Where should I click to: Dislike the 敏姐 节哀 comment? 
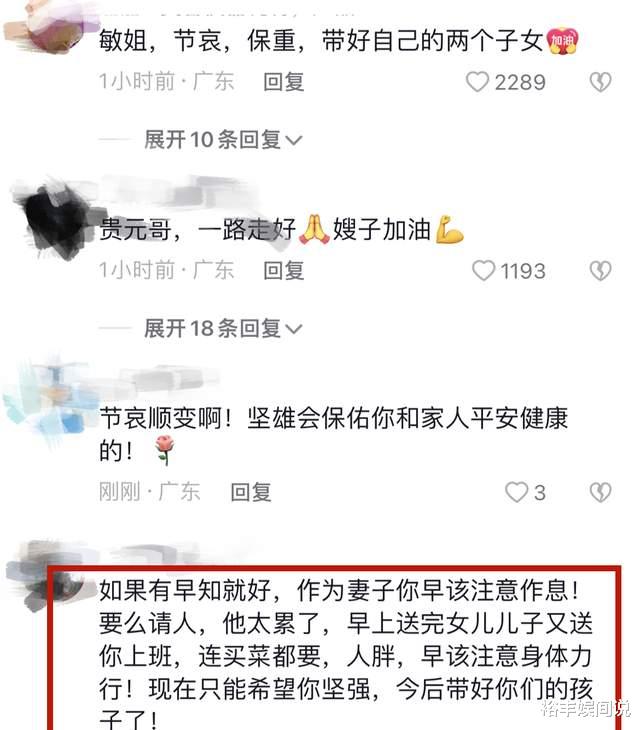(600, 82)
